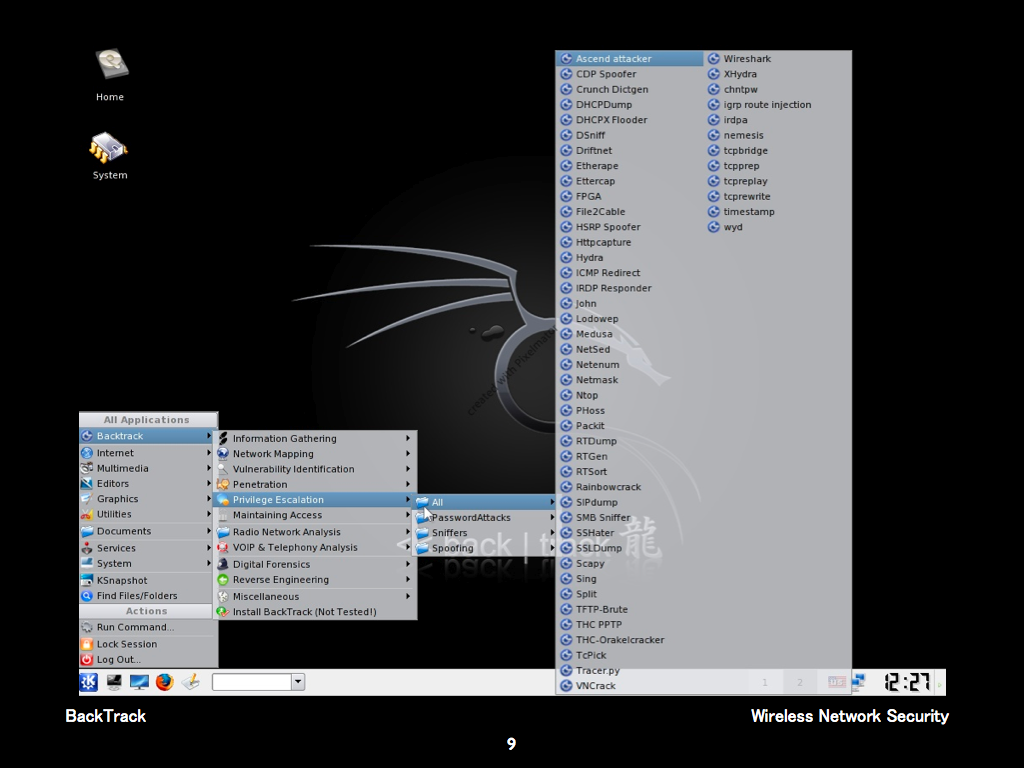Click Lock Session action
Viewport: 1024px width, 768px height.
pyautogui.click(x=127, y=644)
